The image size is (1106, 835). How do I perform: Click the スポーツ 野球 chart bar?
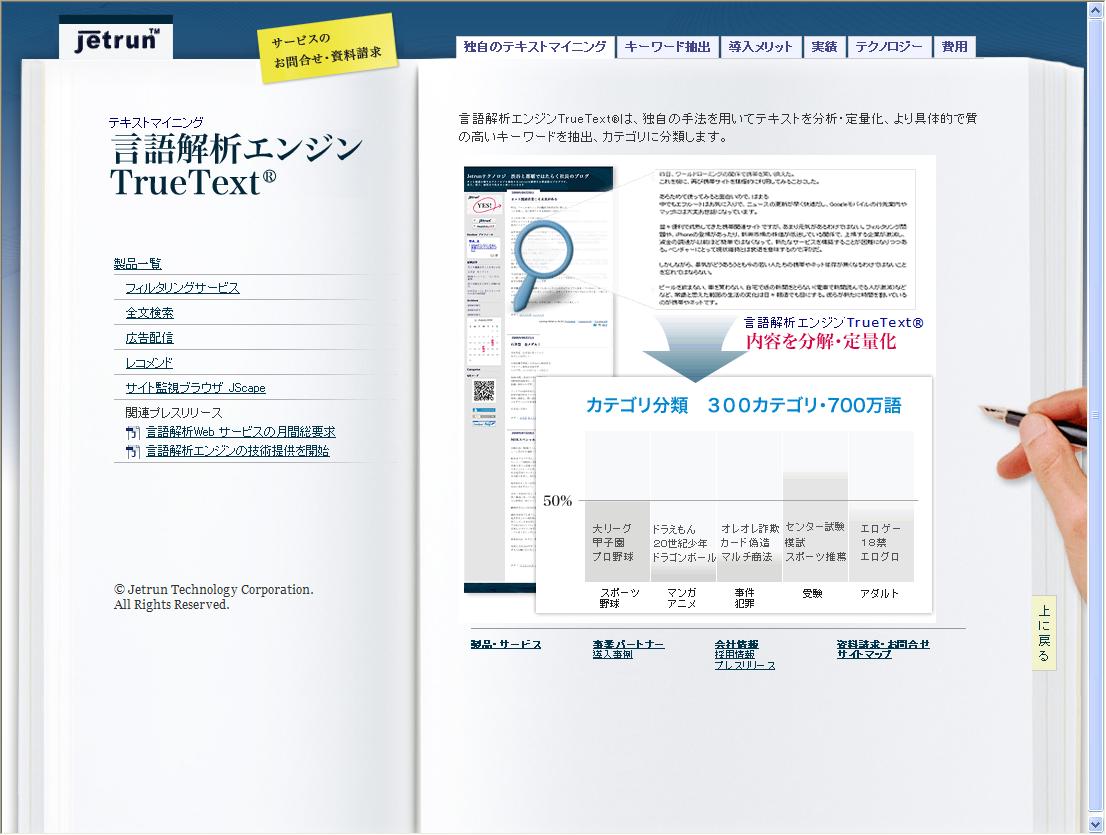coord(617,542)
